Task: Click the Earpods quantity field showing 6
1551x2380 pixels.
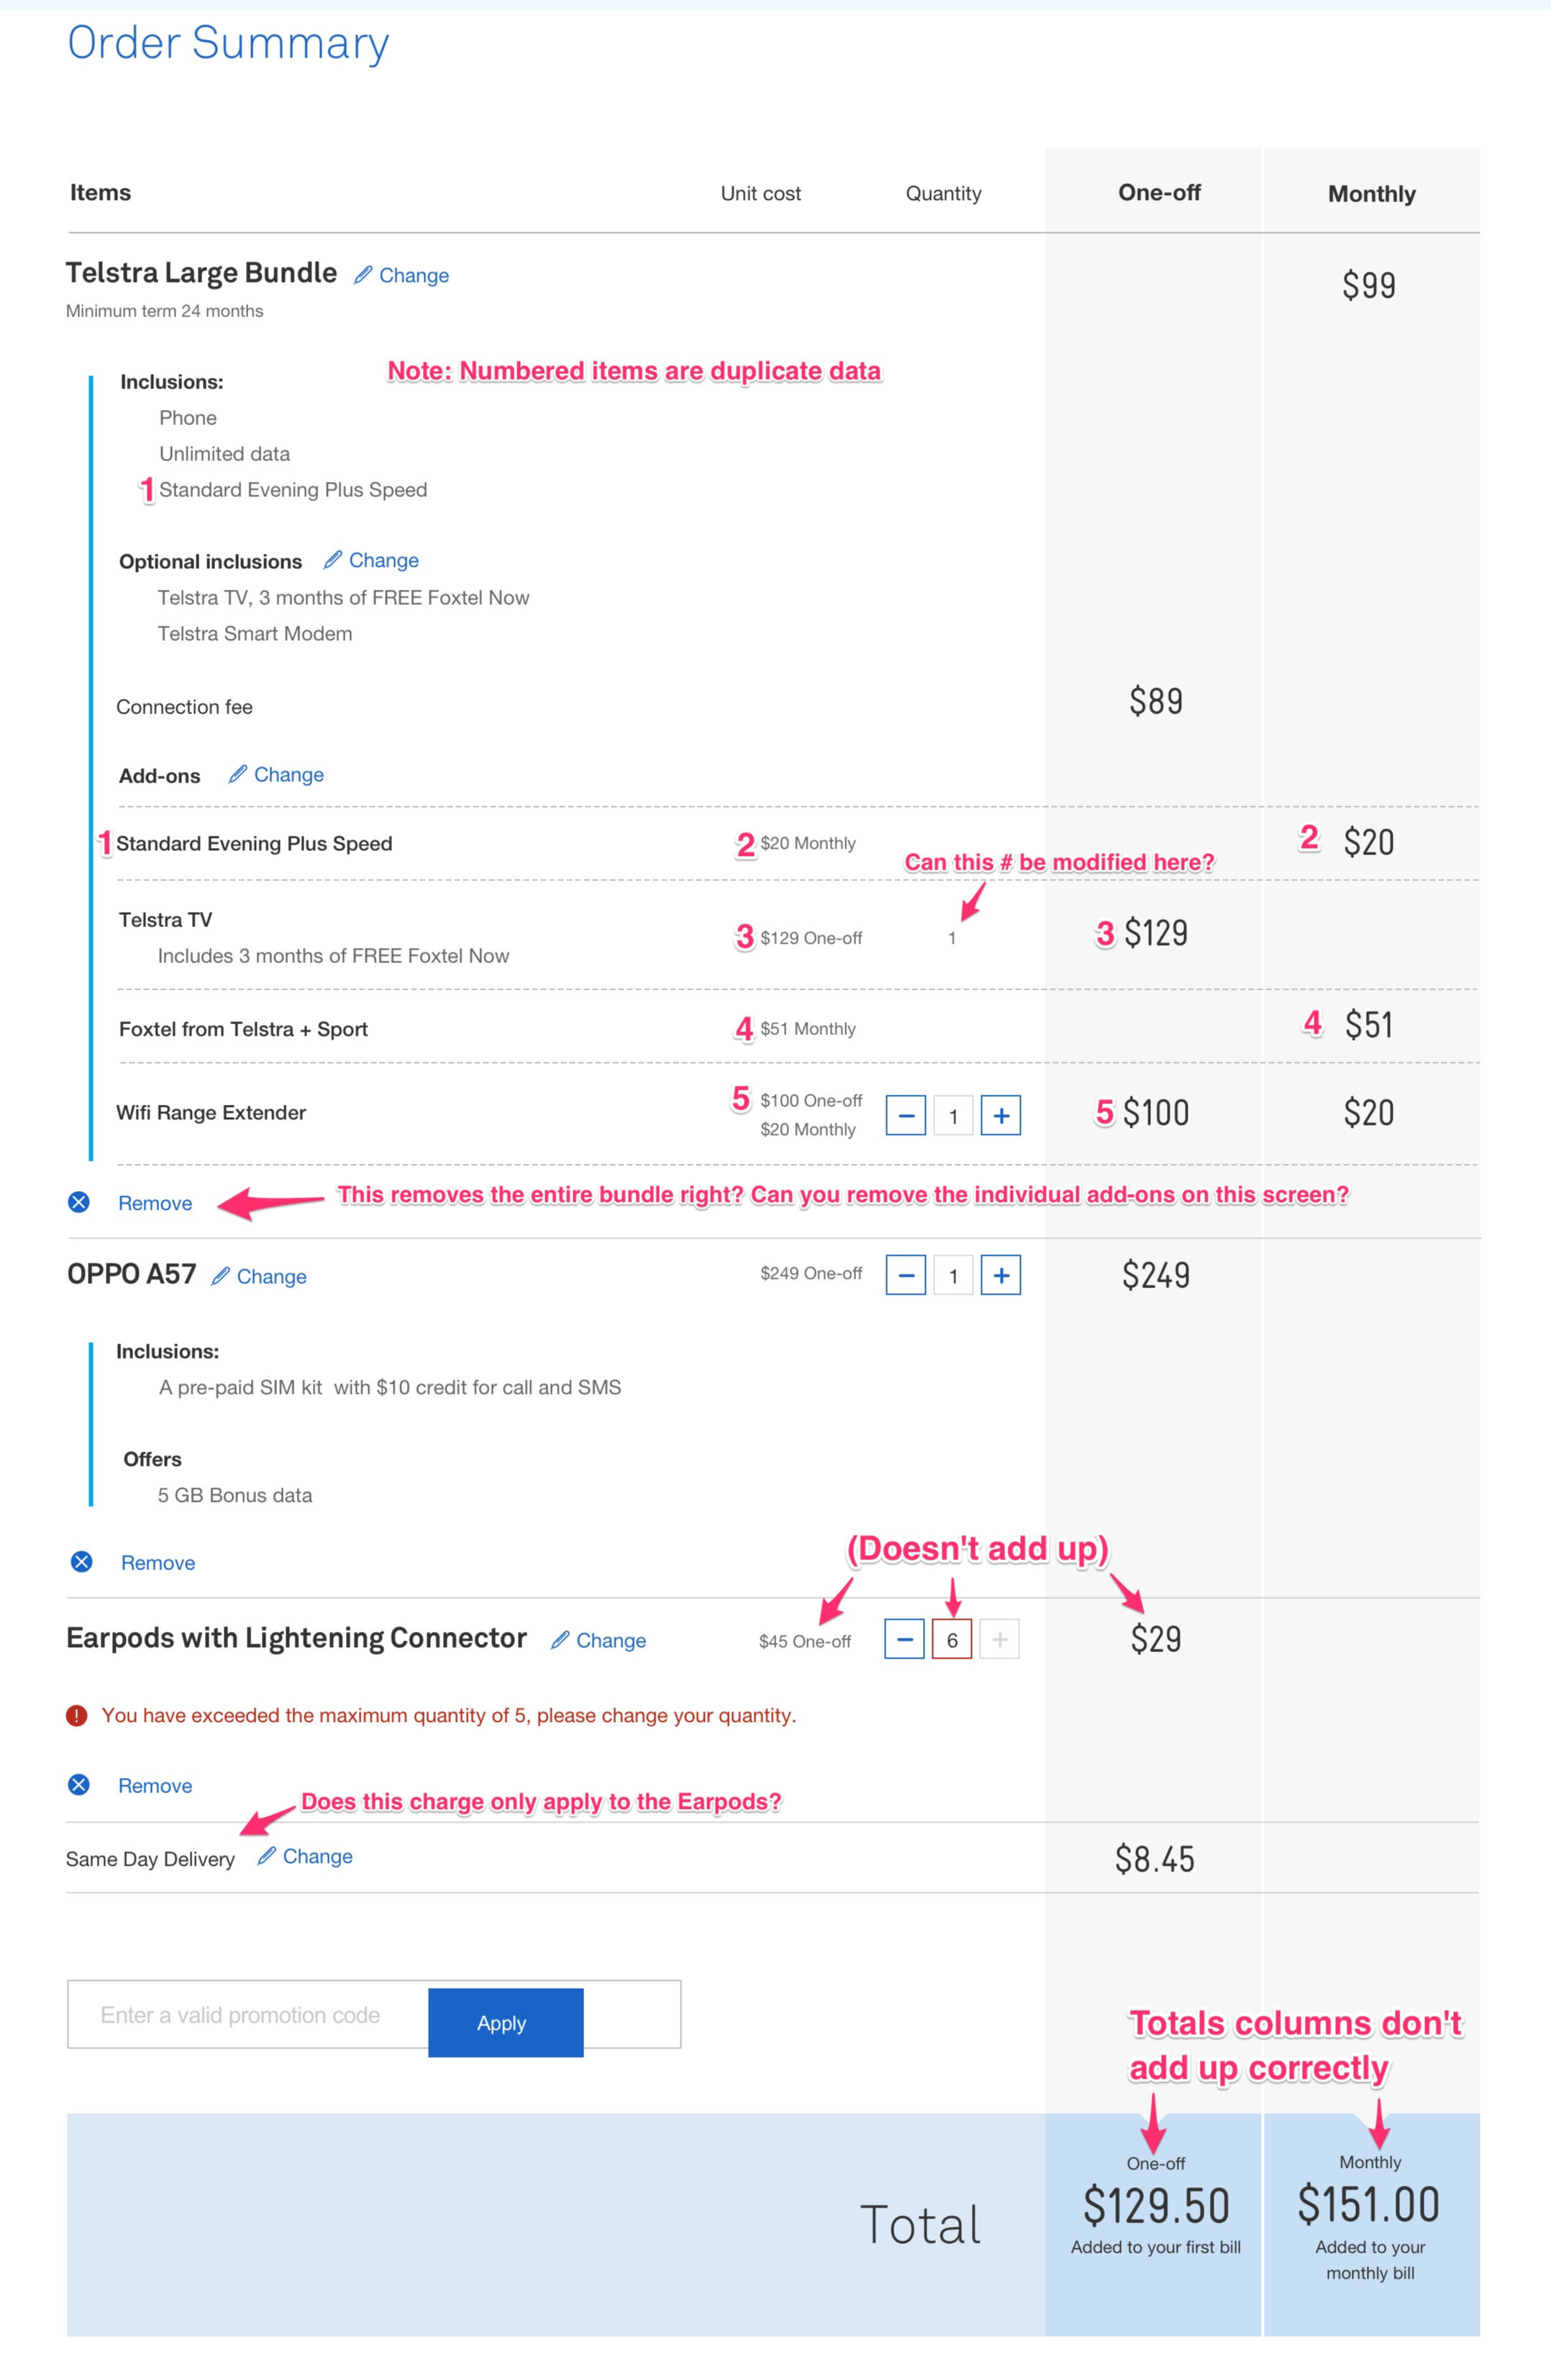Action: click(x=952, y=1639)
